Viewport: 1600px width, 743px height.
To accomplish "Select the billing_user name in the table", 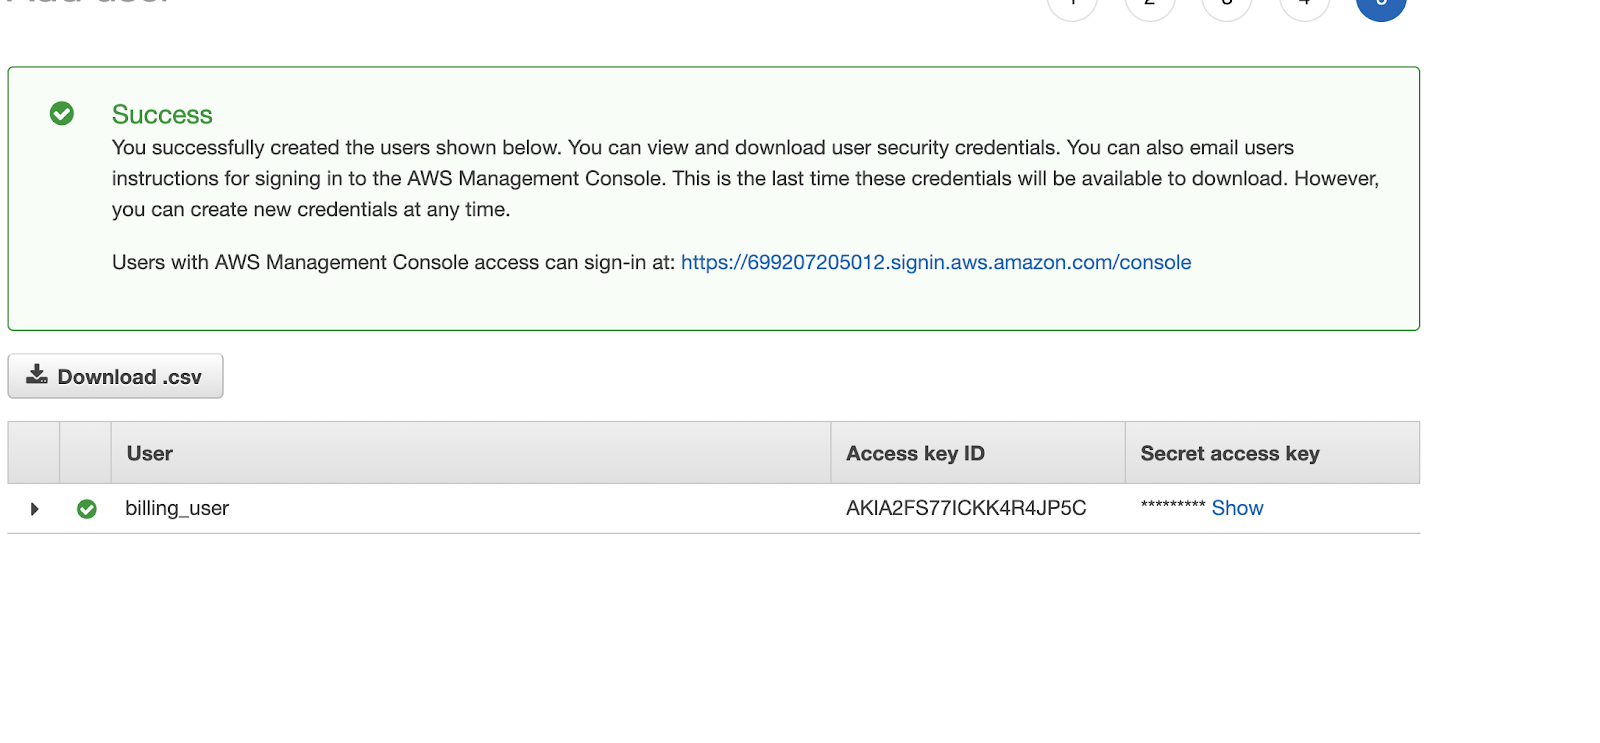I will tap(177, 508).
